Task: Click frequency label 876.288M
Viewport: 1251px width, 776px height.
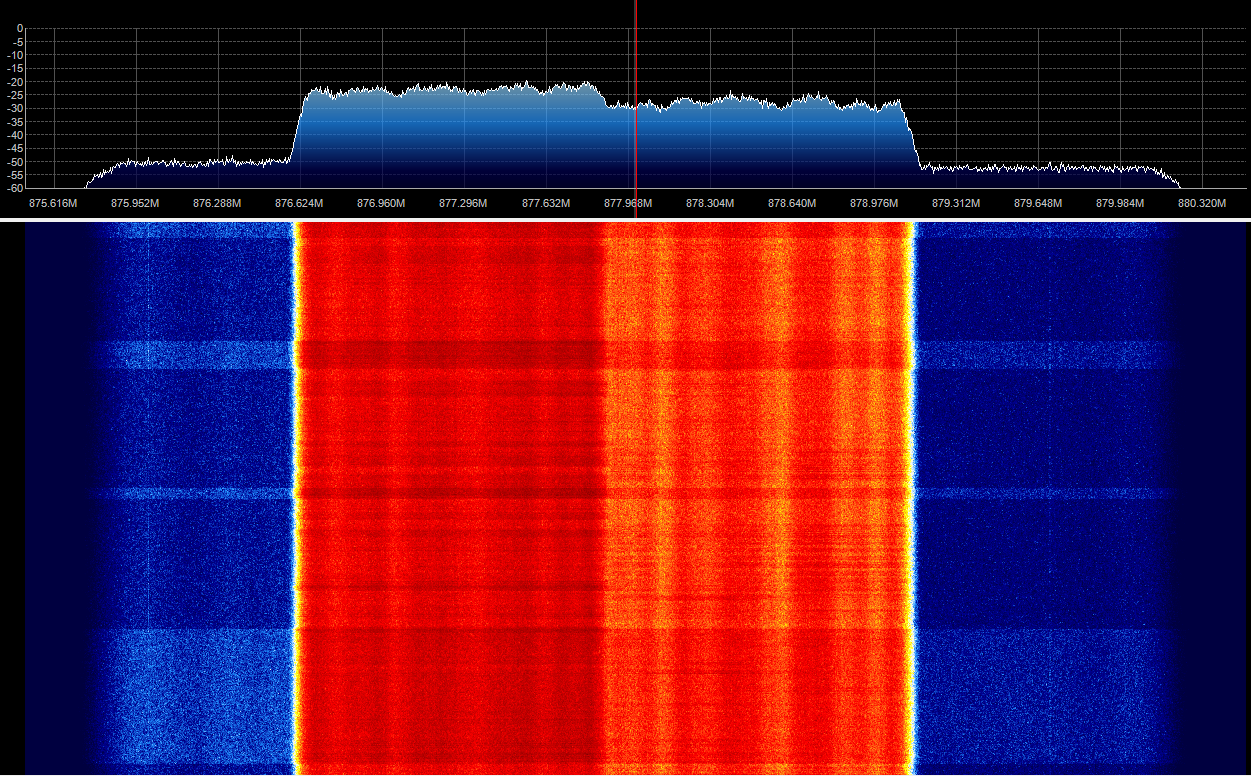Action: (x=217, y=203)
